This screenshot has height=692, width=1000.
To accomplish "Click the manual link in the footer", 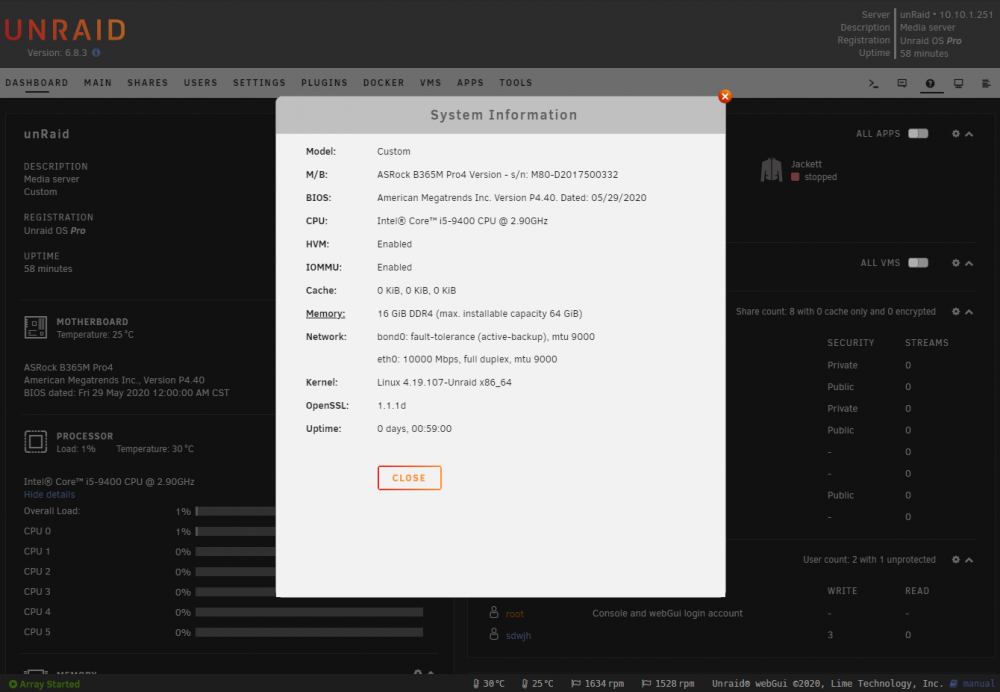I will coord(978,684).
